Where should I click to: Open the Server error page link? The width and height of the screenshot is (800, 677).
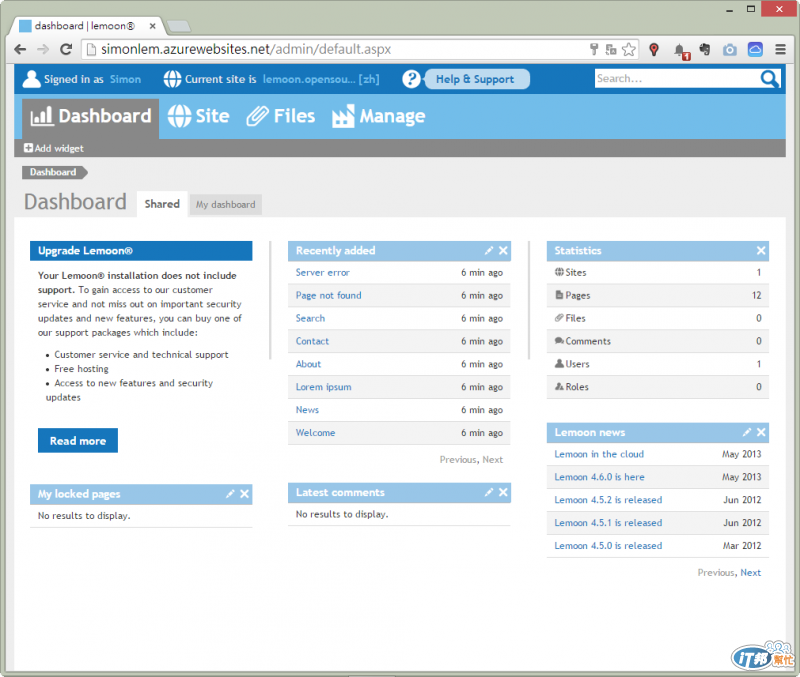tap(322, 272)
